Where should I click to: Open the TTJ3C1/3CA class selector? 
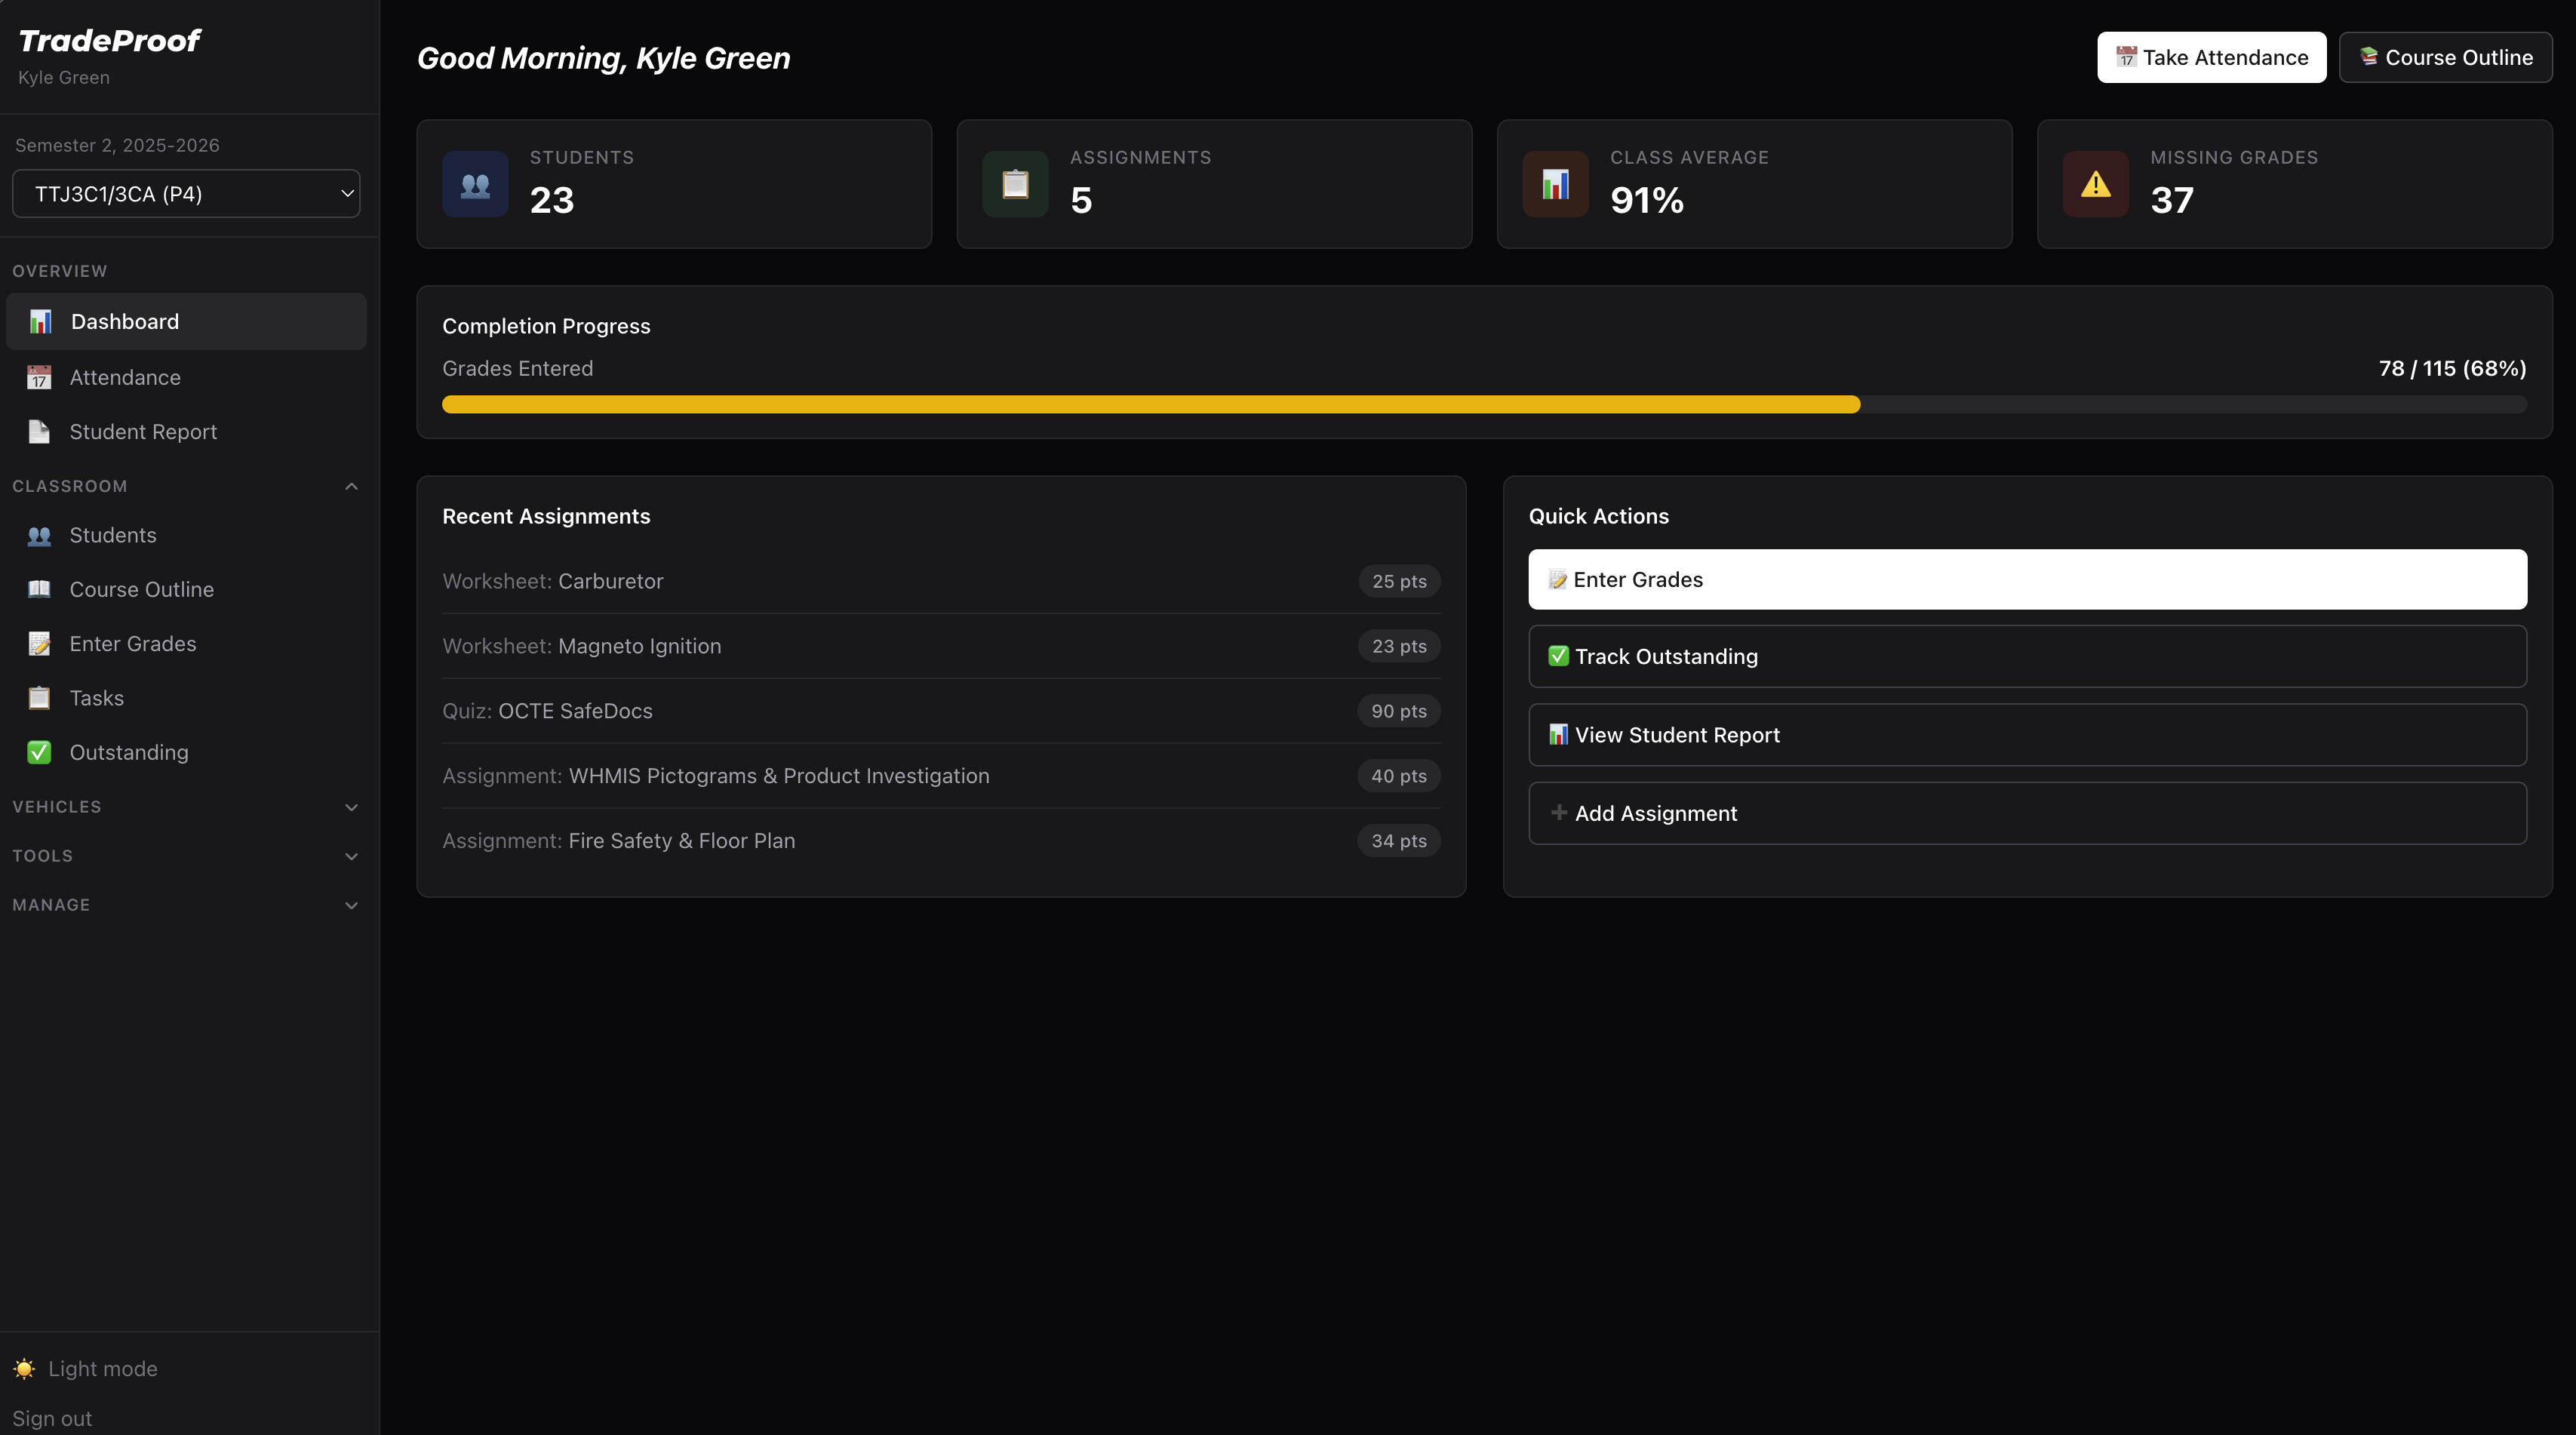pos(185,193)
